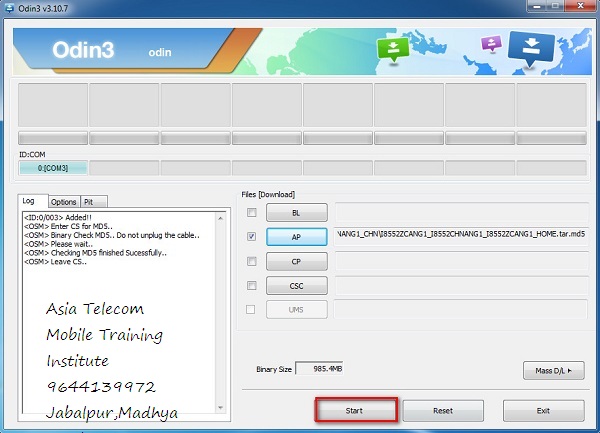This screenshot has height=433, width=600.
Task: Click the empty CP path field
Action: pos(461,261)
